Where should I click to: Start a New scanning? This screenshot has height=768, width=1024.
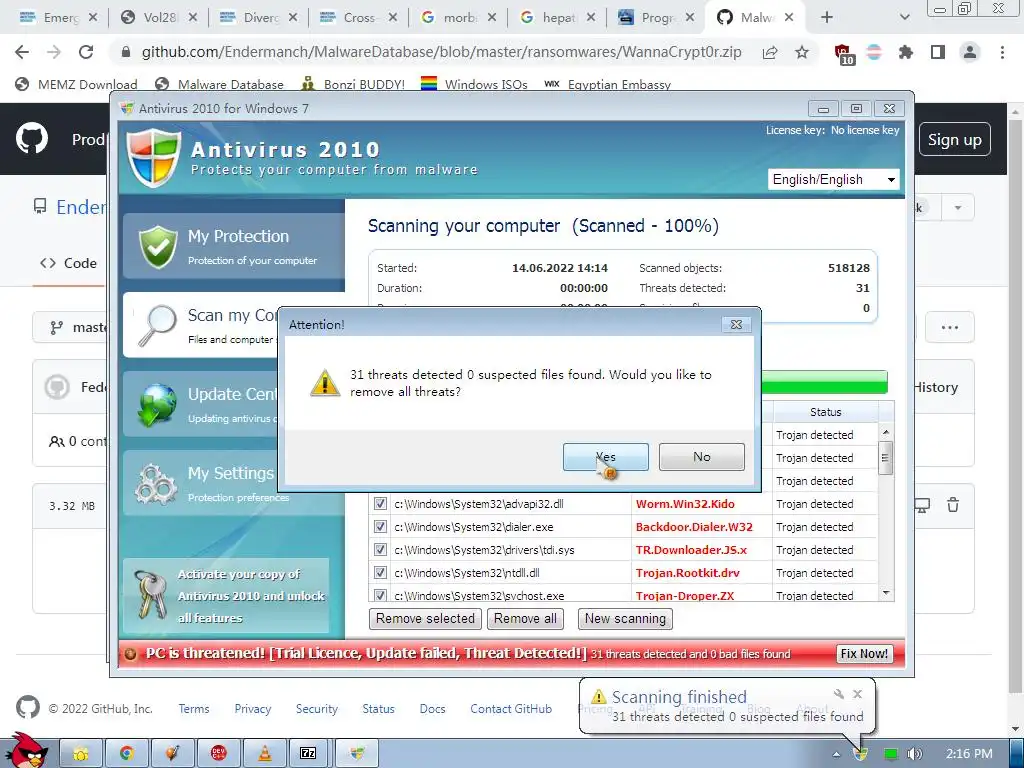point(625,618)
